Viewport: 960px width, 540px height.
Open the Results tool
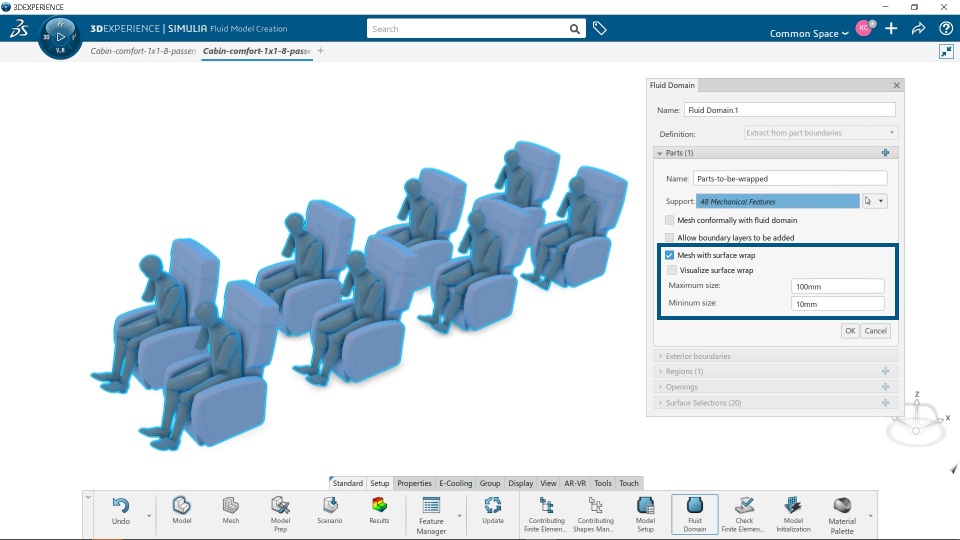coord(379,511)
